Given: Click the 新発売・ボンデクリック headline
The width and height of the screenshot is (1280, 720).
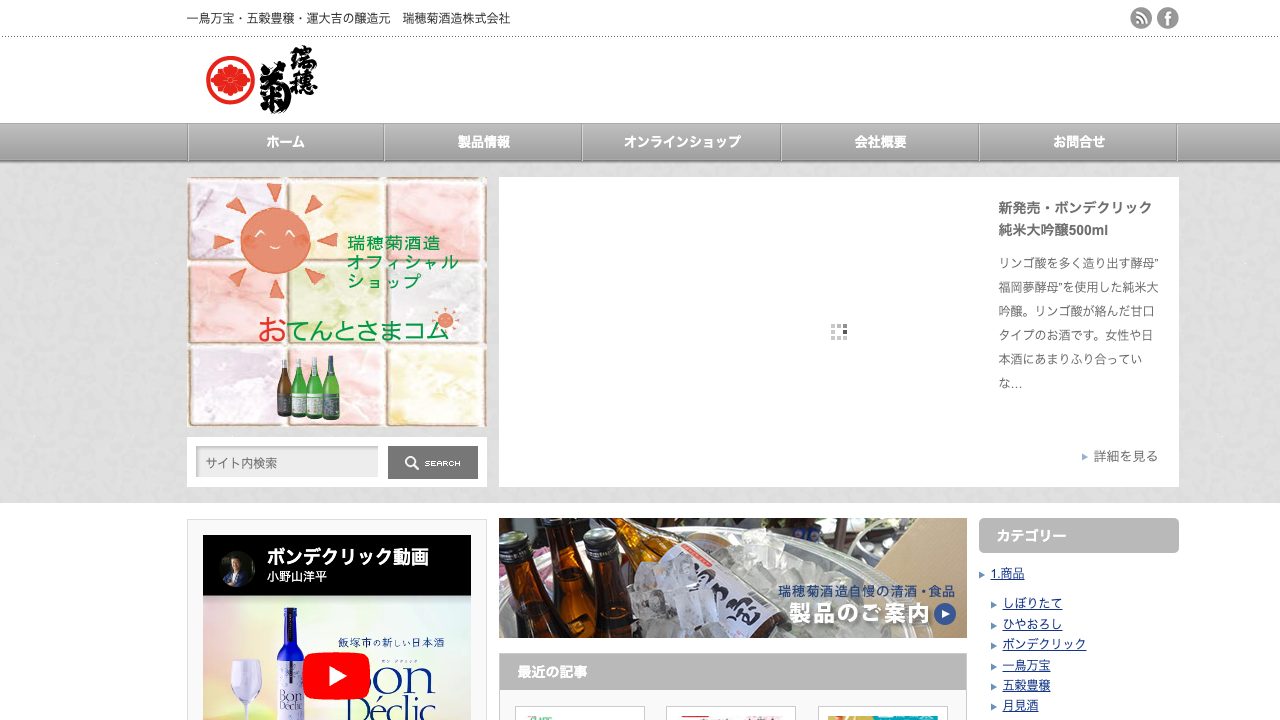Looking at the screenshot, I should pyautogui.click(x=1075, y=219).
